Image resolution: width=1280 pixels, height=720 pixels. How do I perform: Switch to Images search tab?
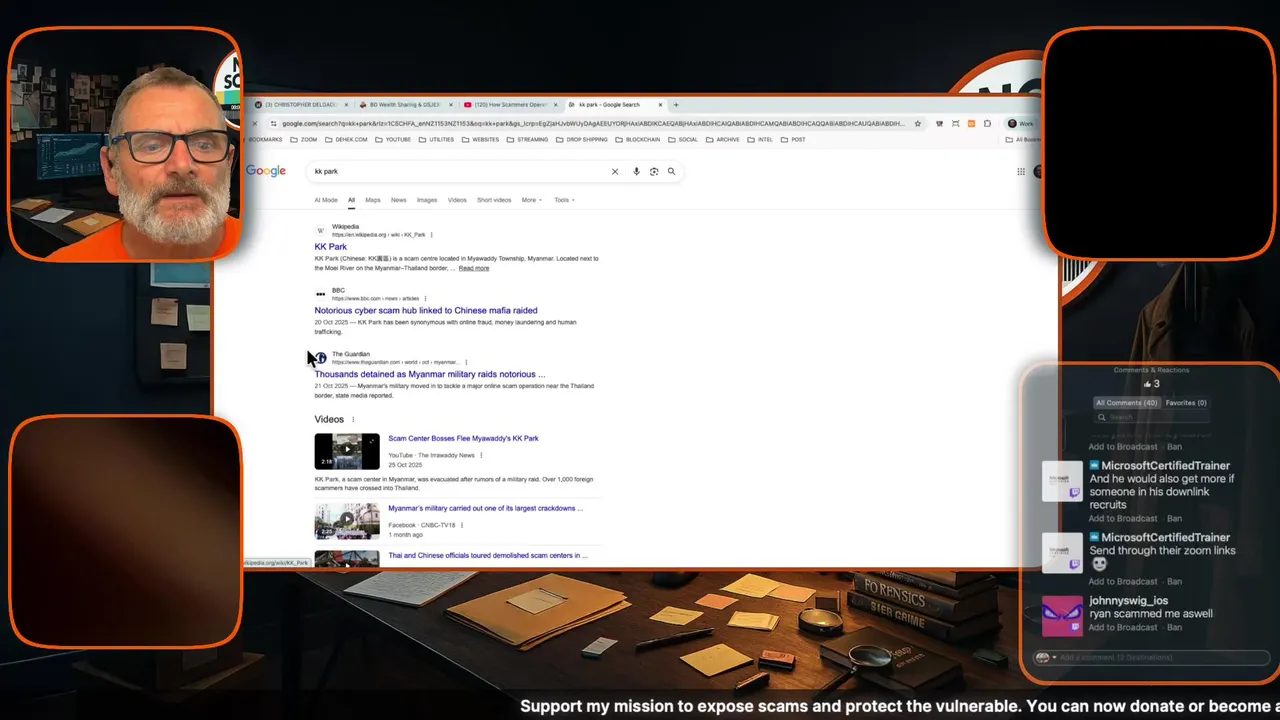[427, 200]
